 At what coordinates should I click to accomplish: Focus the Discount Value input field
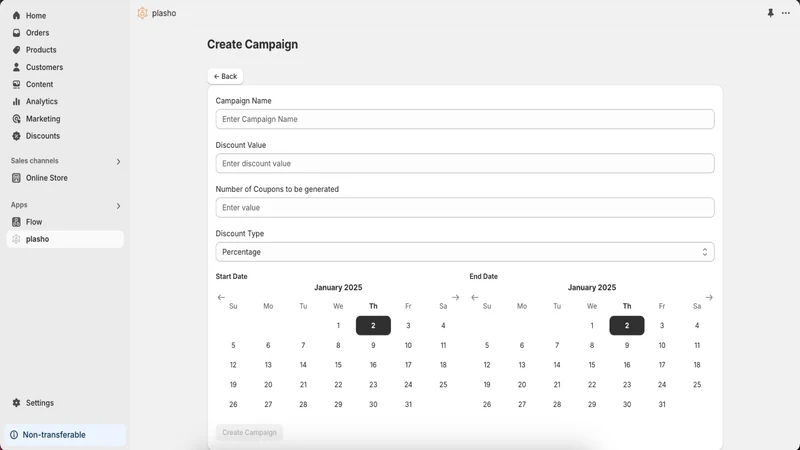pos(465,163)
